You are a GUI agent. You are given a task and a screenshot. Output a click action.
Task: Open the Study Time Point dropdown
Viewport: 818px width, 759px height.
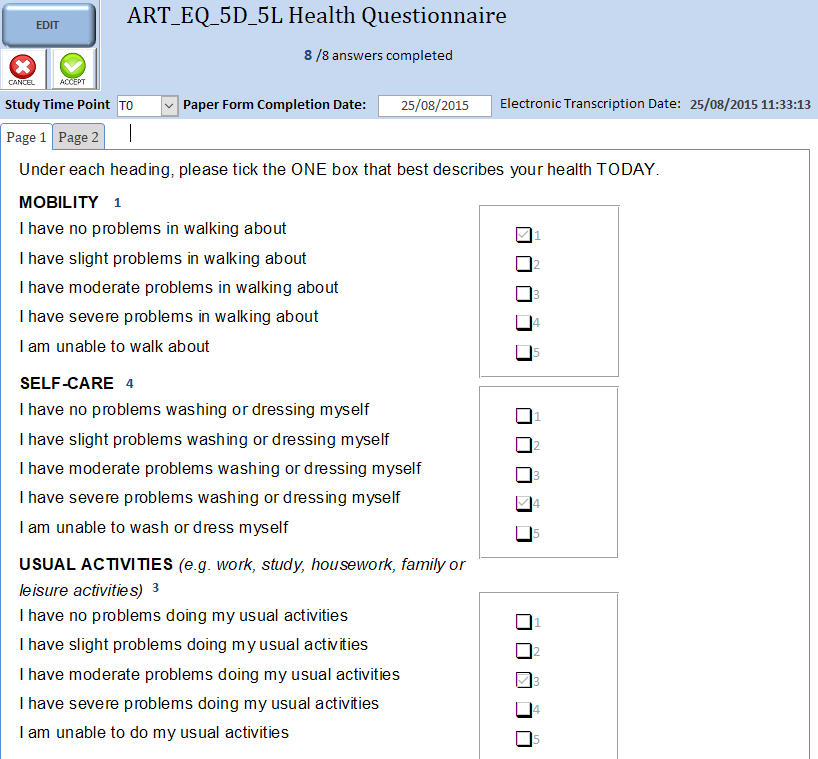(x=169, y=105)
